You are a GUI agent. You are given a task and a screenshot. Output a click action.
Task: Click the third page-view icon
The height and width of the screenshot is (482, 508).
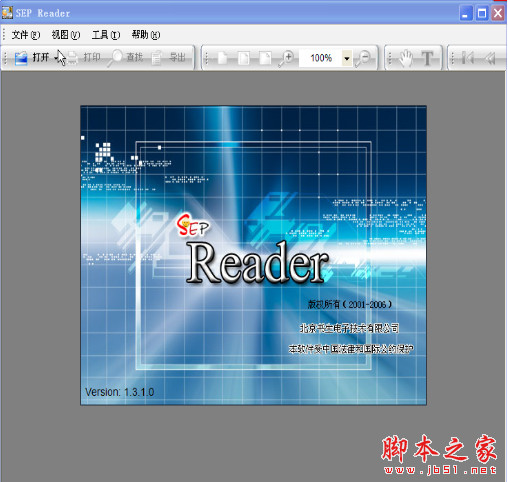point(265,58)
